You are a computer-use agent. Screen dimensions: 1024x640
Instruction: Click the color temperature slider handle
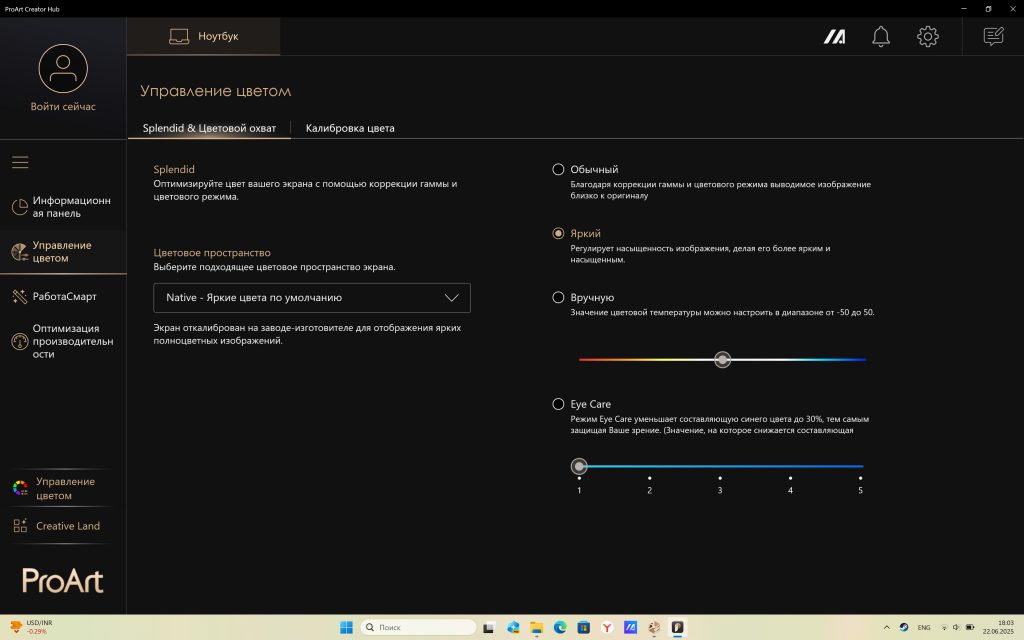coord(722,359)
